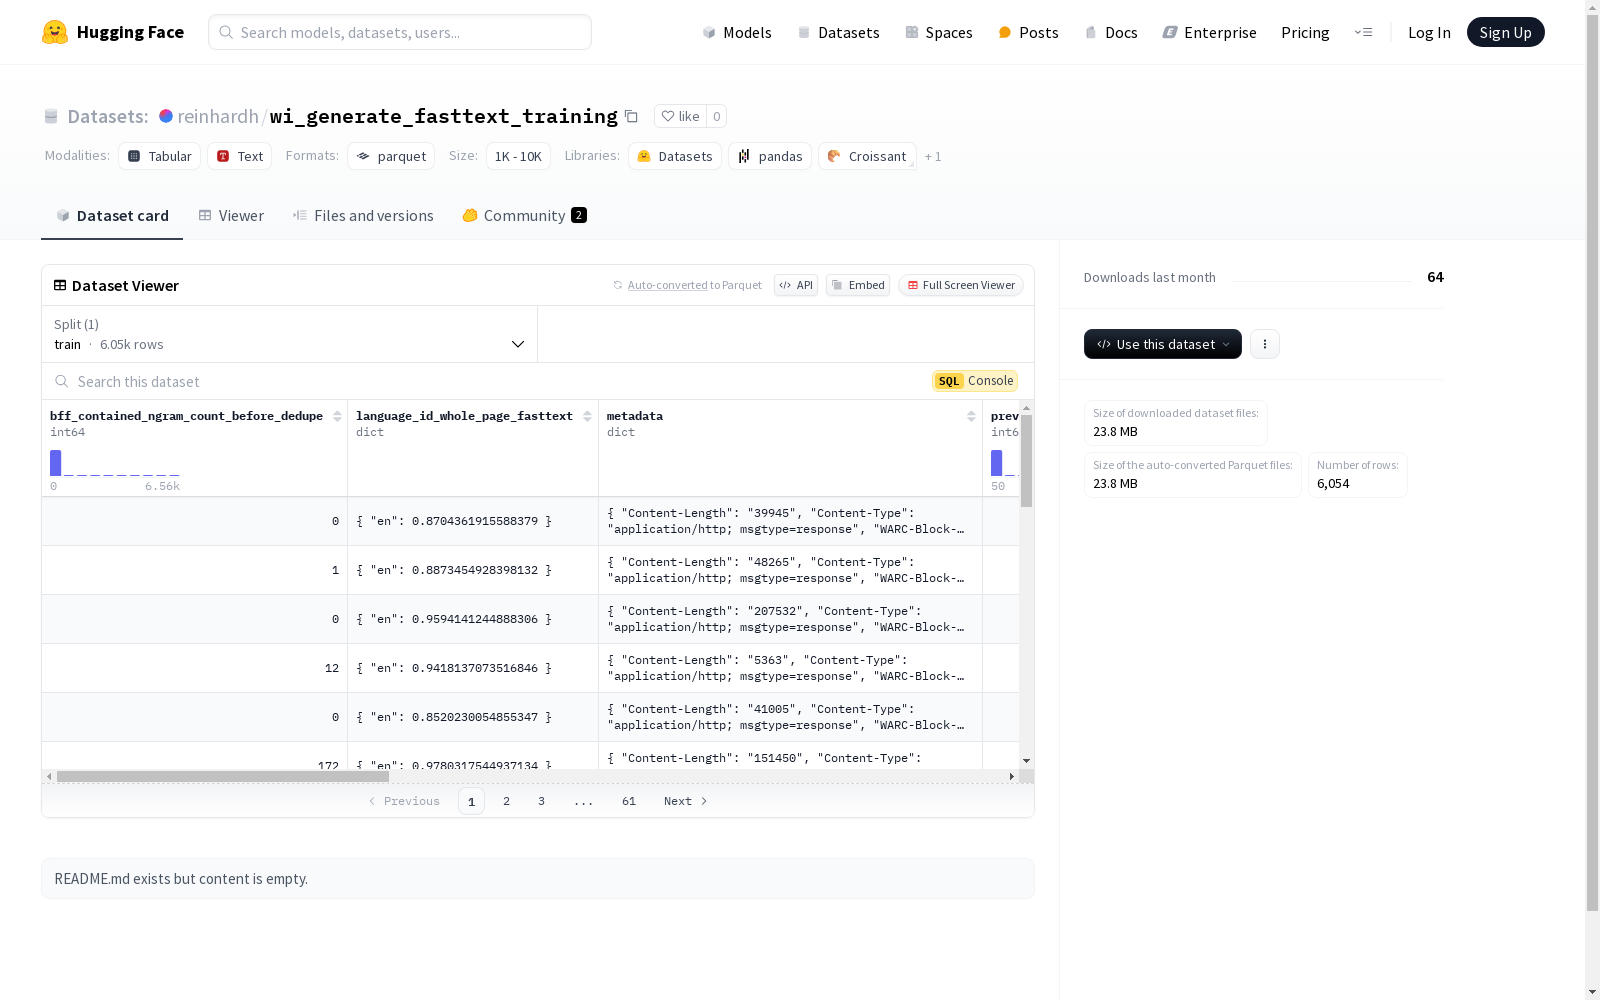This screenshot has height=1000, width=1600.
Task: Show the +1 additional libraries
Action: point(933,156)
